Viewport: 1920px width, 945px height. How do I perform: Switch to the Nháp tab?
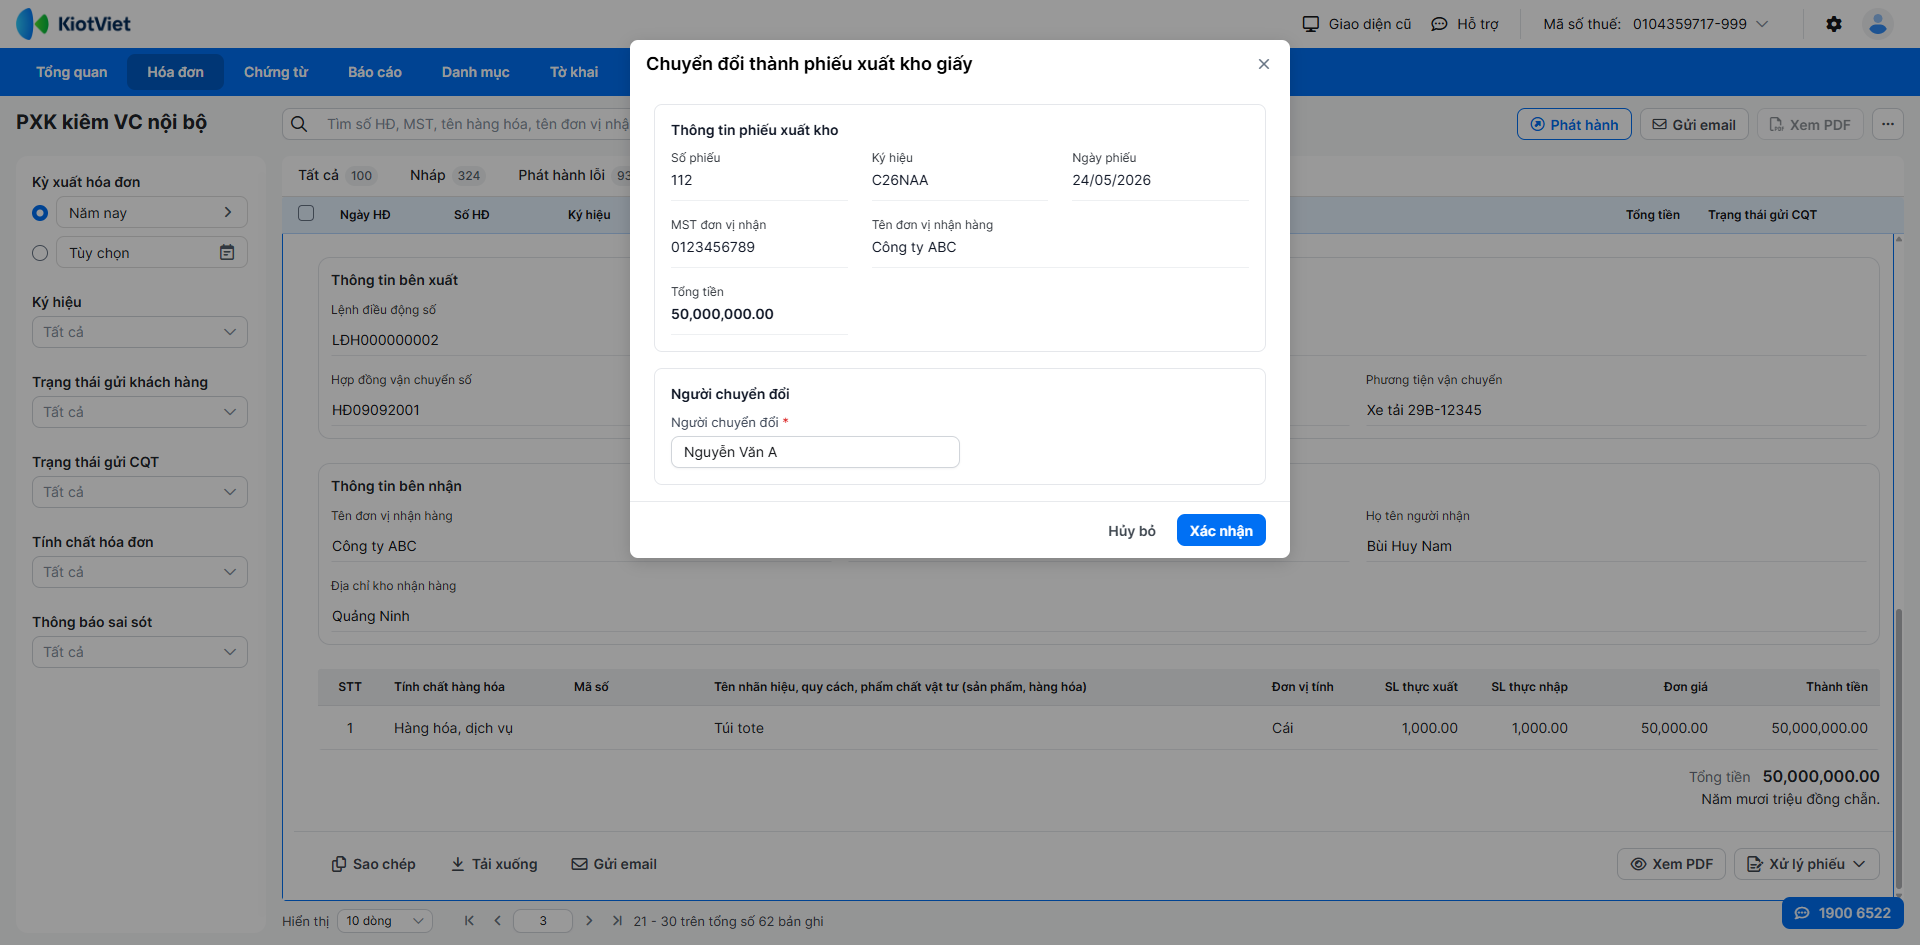click(x=447, y=175)
